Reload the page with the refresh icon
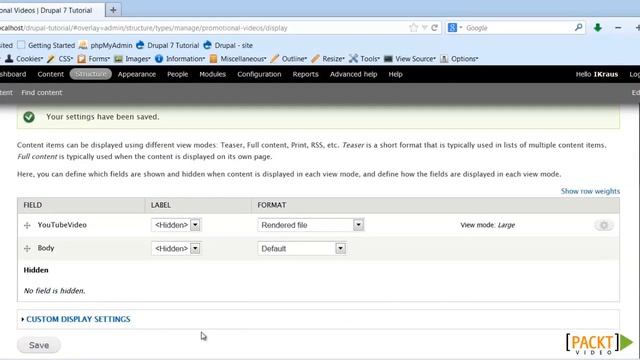The image size is (640, 360). 434,28
